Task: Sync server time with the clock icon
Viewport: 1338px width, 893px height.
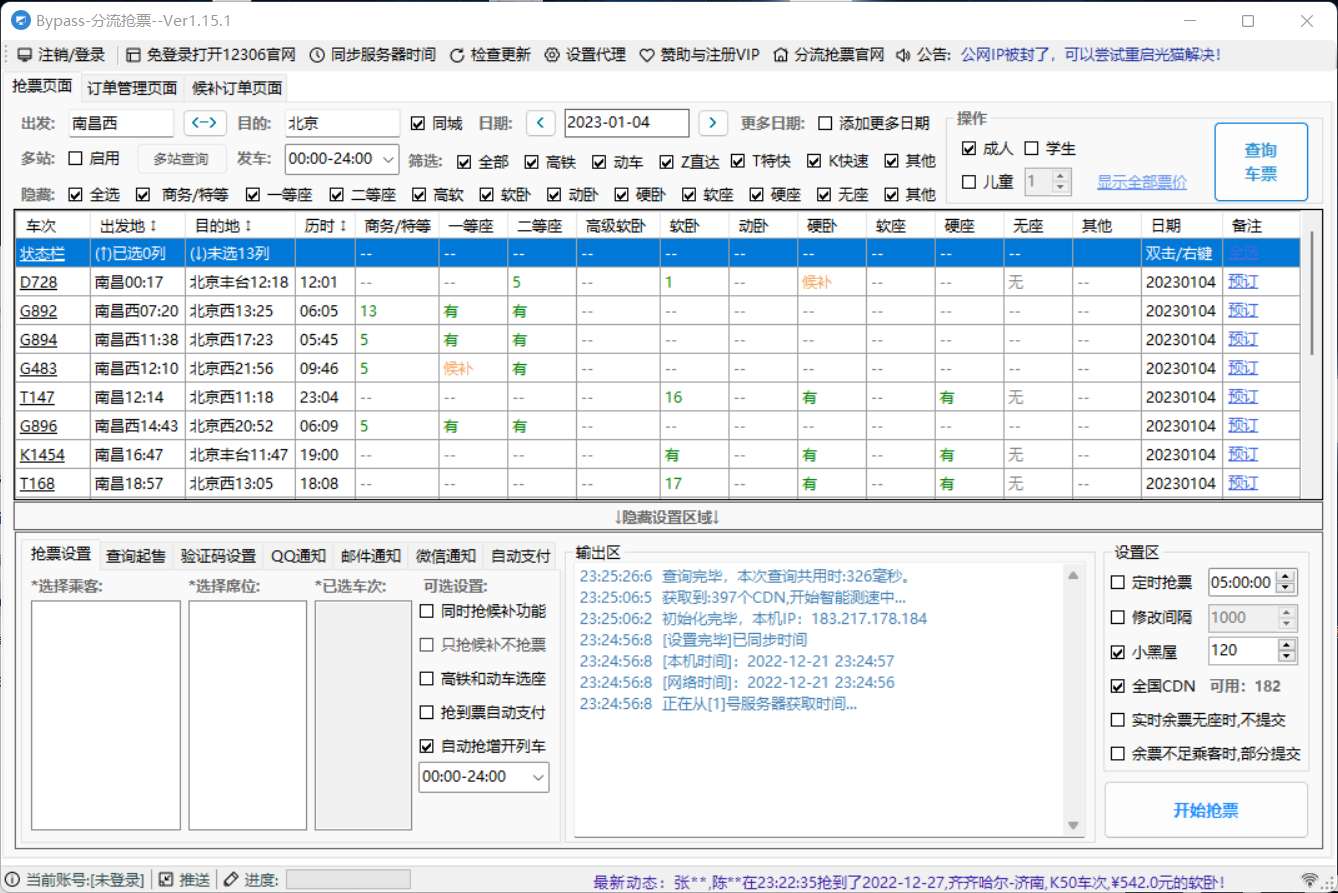Action: click(x=316, y=54)
